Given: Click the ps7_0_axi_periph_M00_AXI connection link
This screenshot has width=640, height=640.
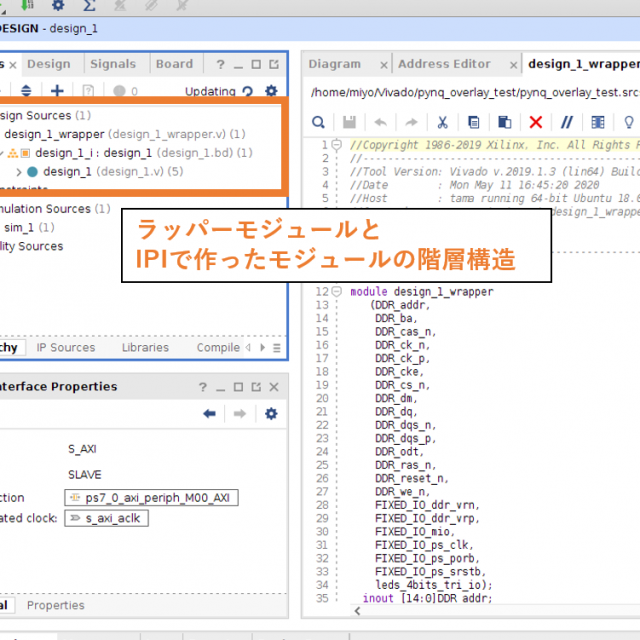Looking at the screenshot, I should [153, 498].
